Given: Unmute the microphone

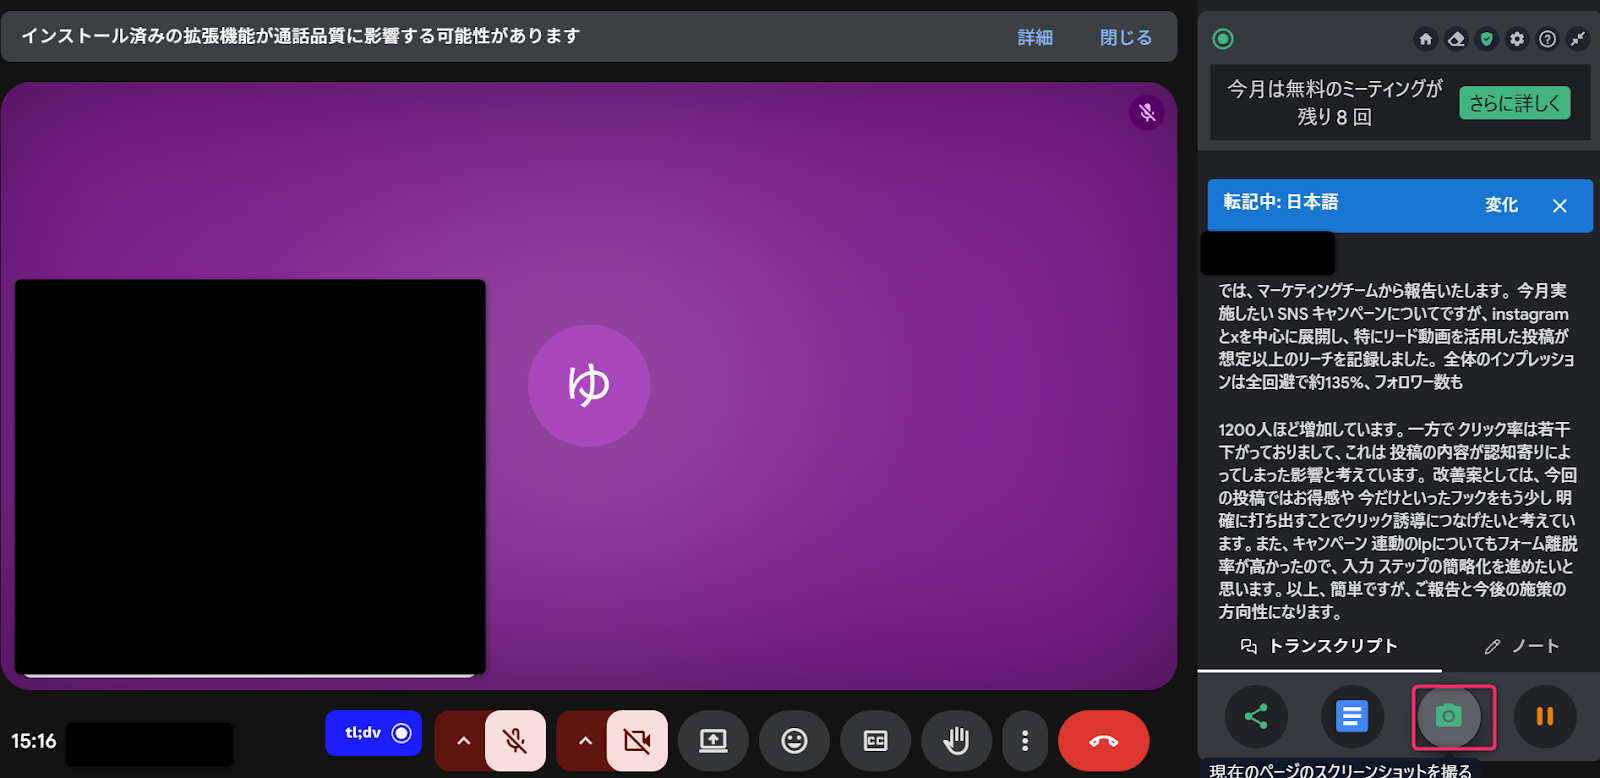Looking at the screenshot, I should 515,741.
